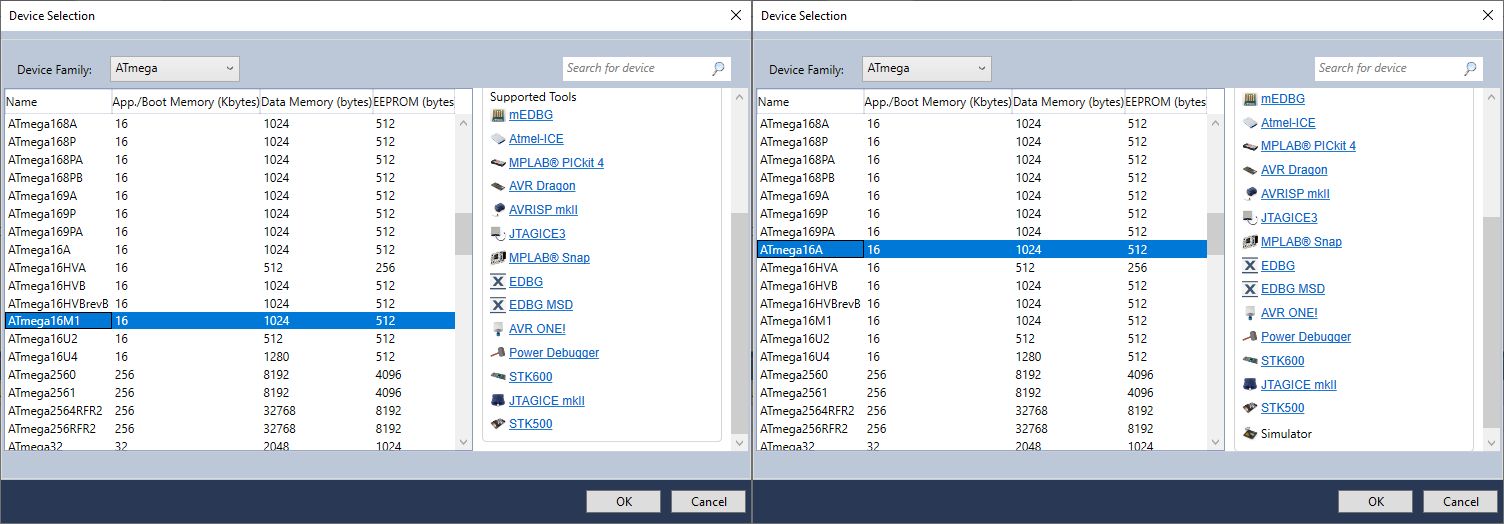This screenshot has height=524, width=1504.
Task: Open STK600 link in right window
Action: (1283, 361)
